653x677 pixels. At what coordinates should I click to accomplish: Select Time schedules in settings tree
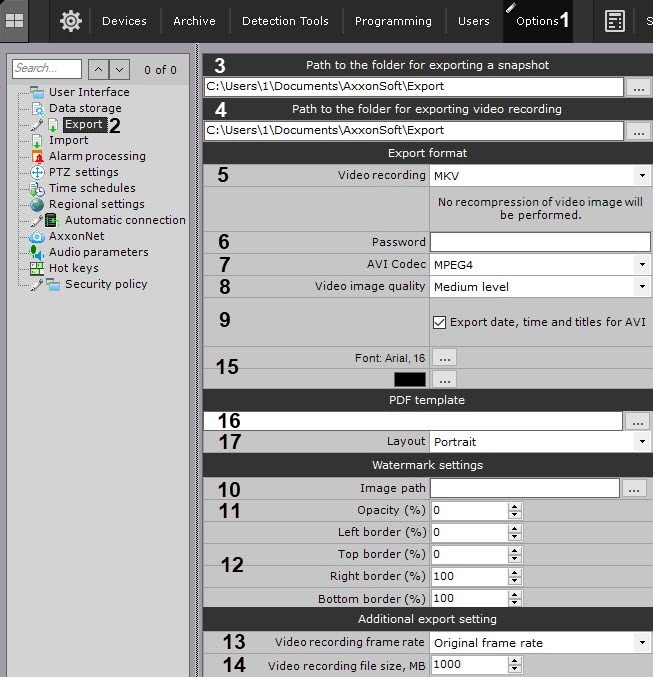[x=92, y=188]
